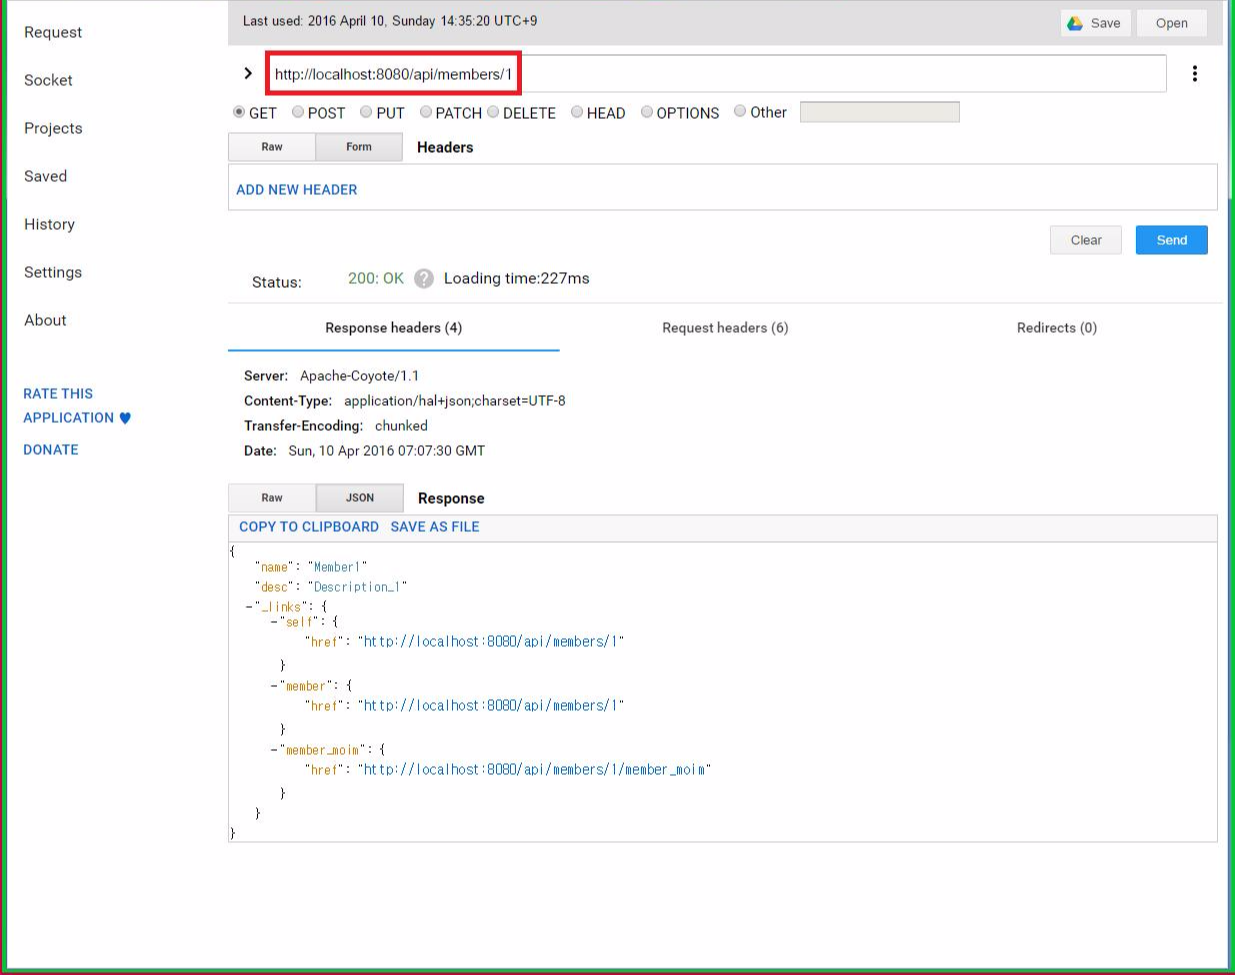The width and height of the screenshot is (1235, 975).
Task: Switch headers editor to Form view
Action: [359, 147]
